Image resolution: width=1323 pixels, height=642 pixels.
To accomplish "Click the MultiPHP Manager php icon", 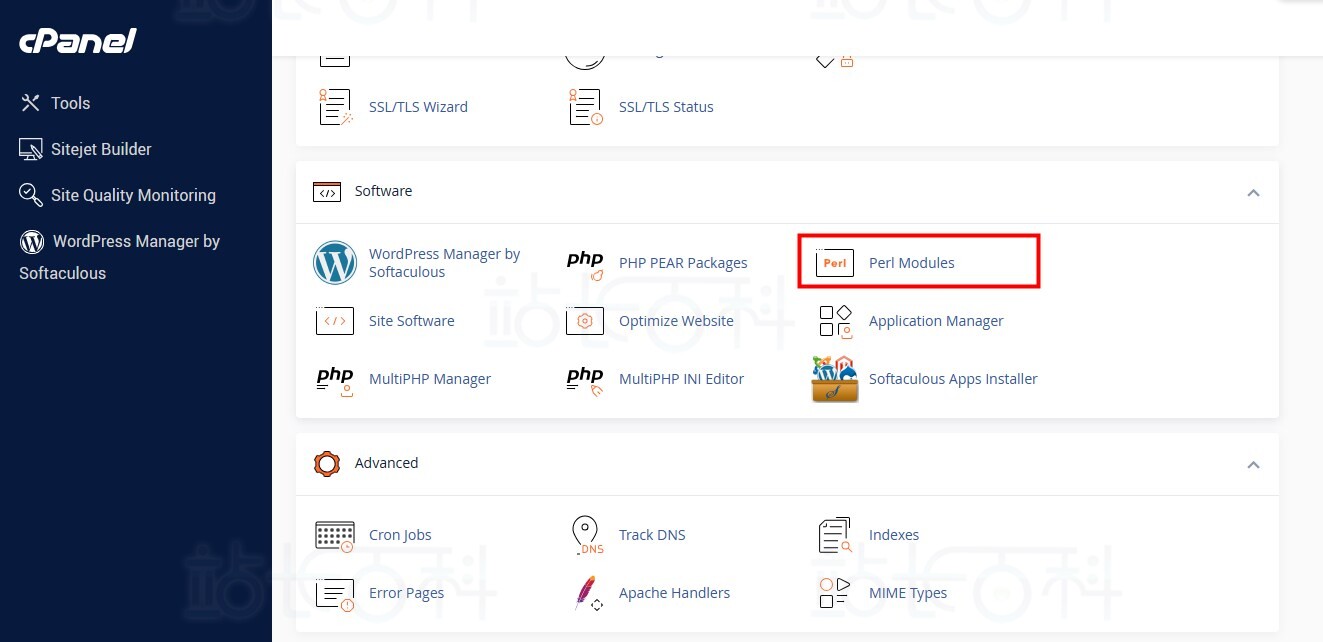I will click(335, 380).
